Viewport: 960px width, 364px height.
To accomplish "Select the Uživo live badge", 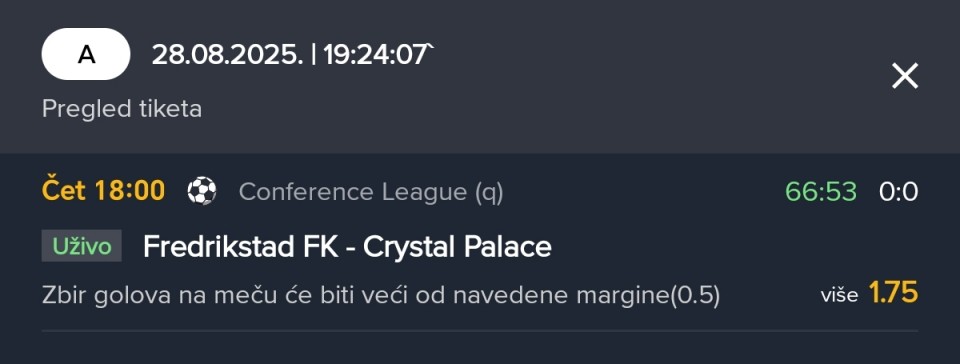I will click(81, 246).
